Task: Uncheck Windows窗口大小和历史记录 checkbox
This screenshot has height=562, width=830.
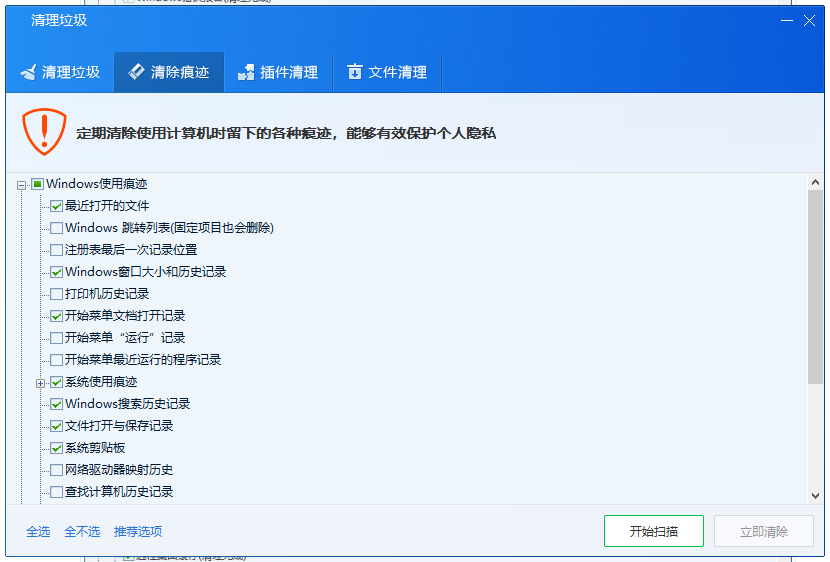Action: 57,272
